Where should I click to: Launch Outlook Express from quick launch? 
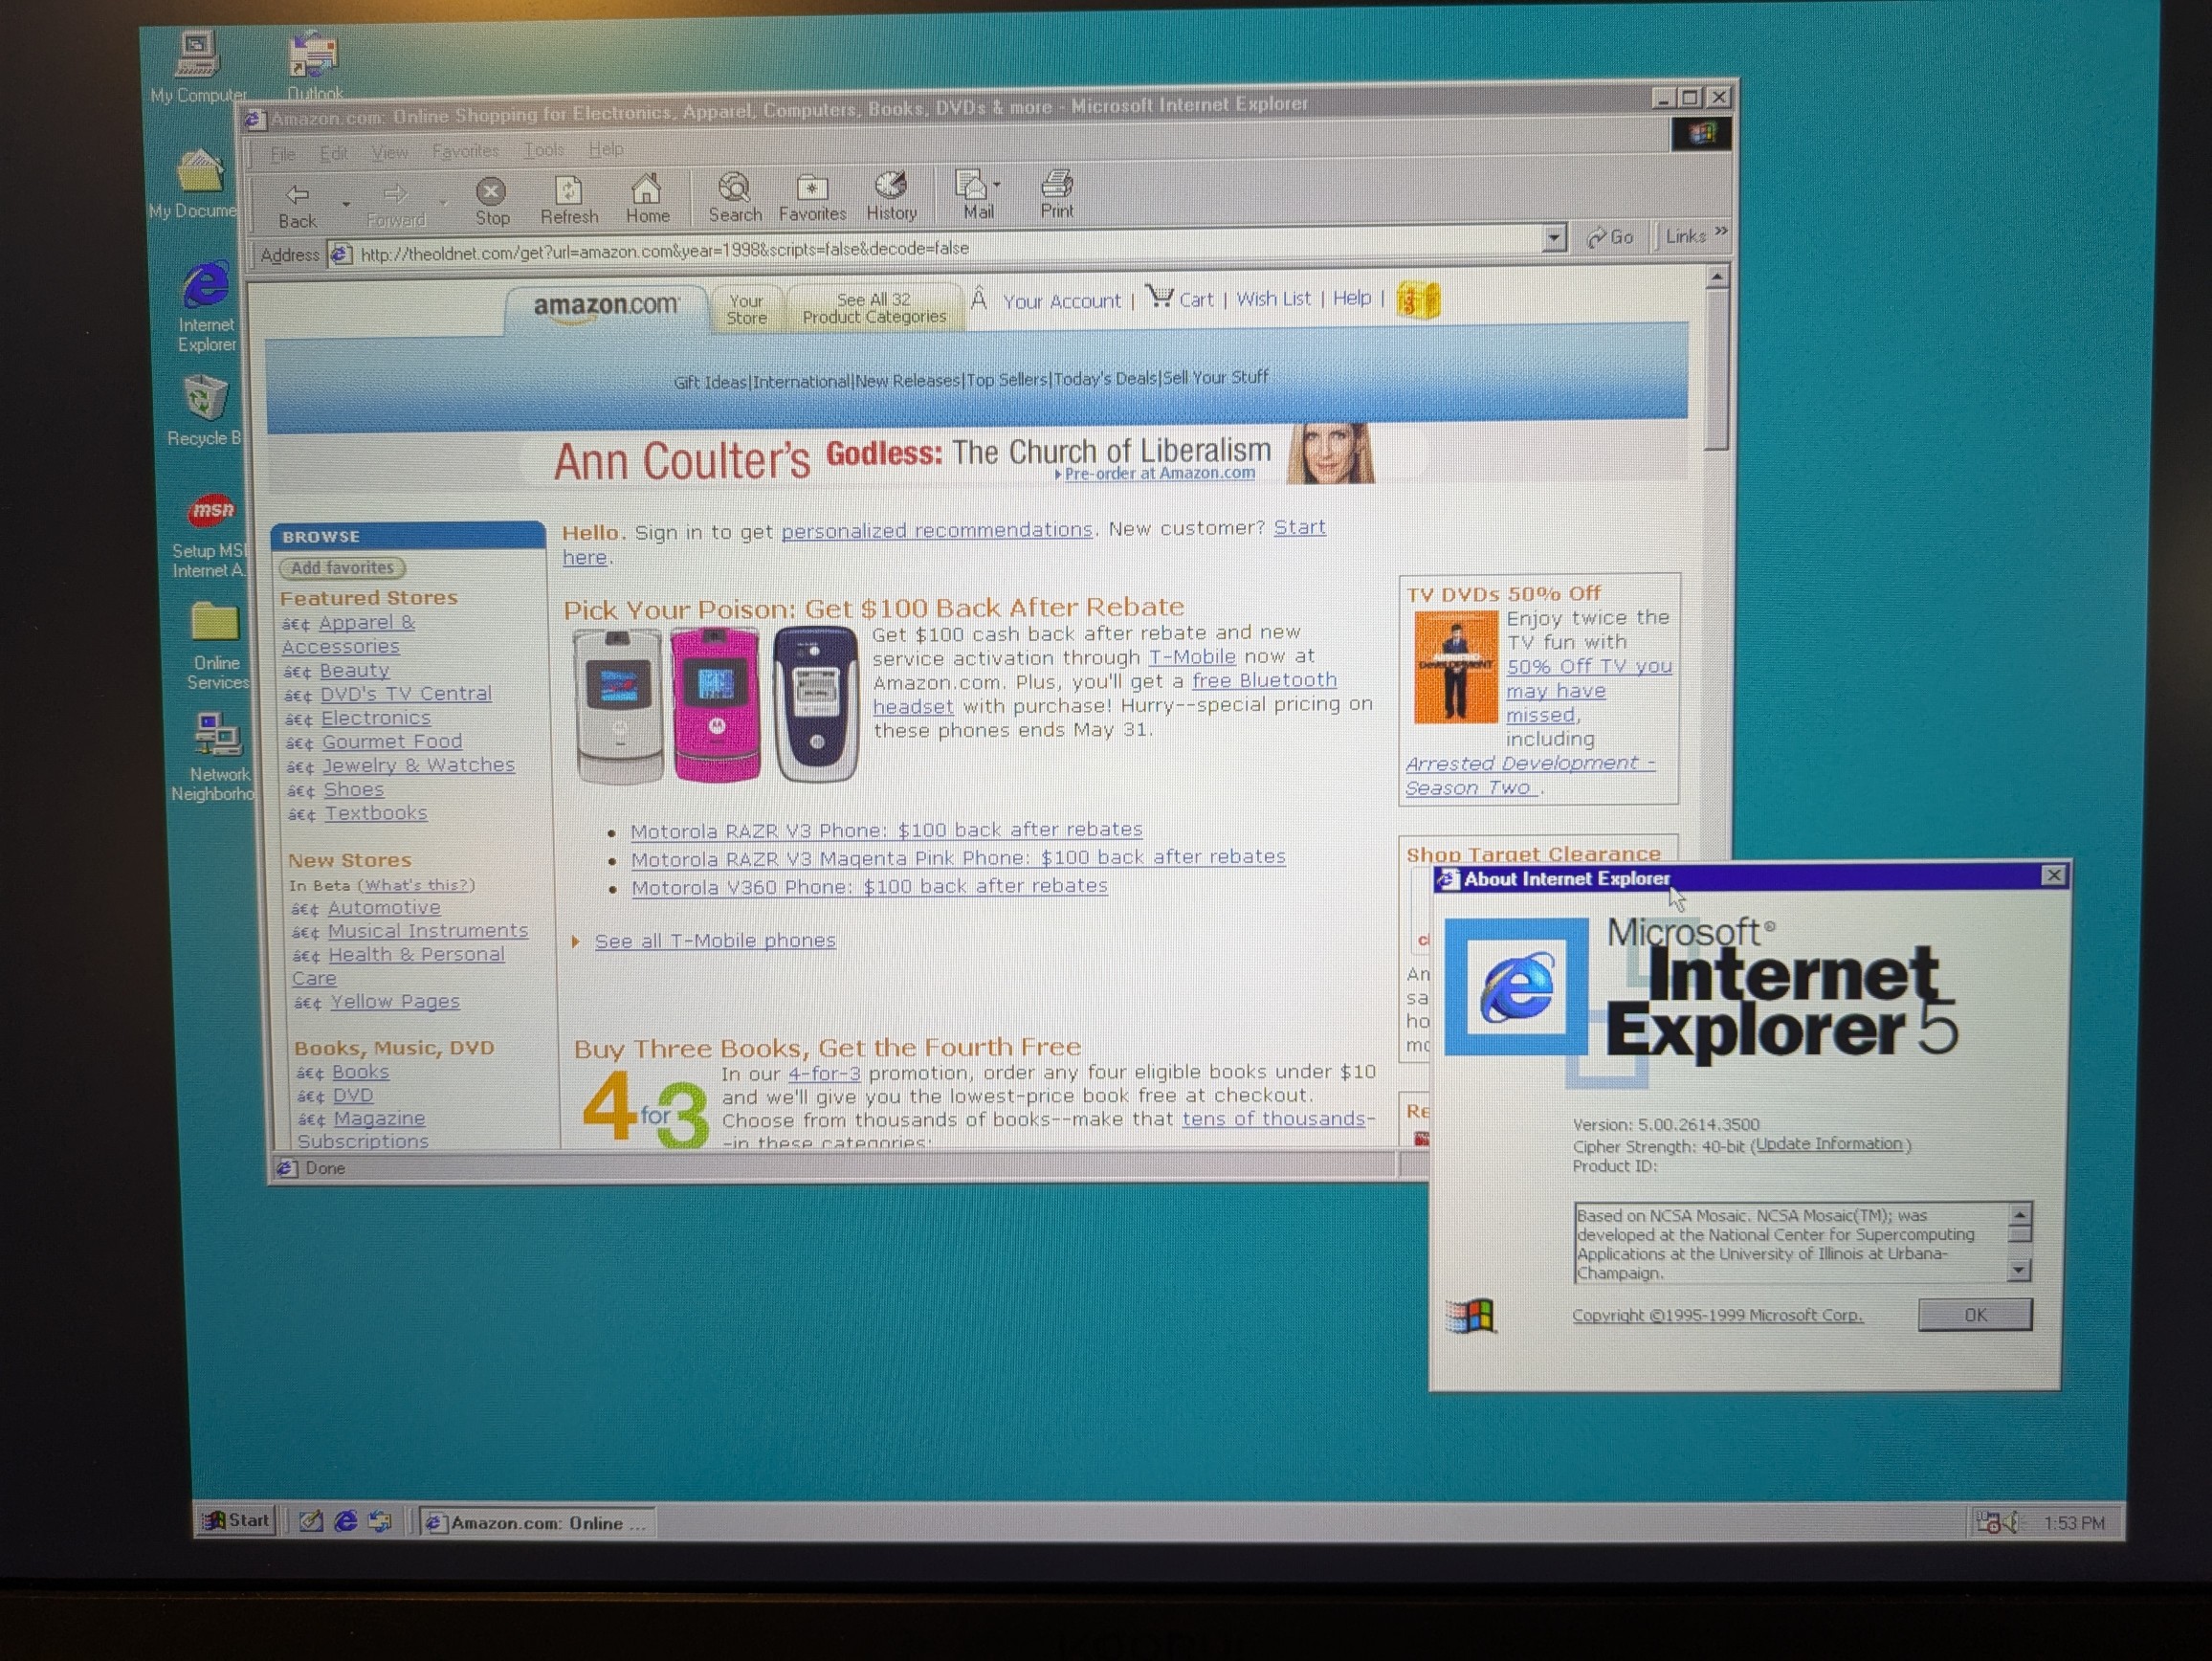point(379,1521)
